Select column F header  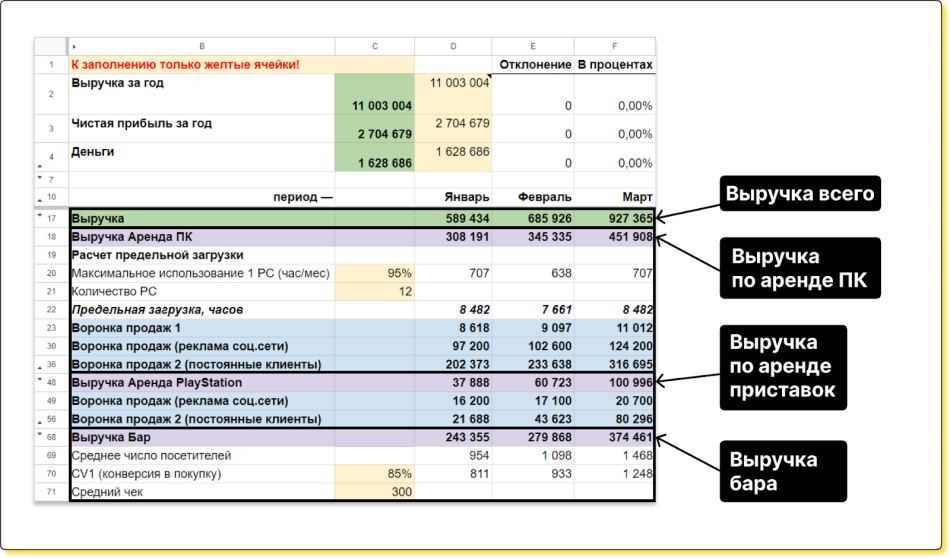[614, 47]
